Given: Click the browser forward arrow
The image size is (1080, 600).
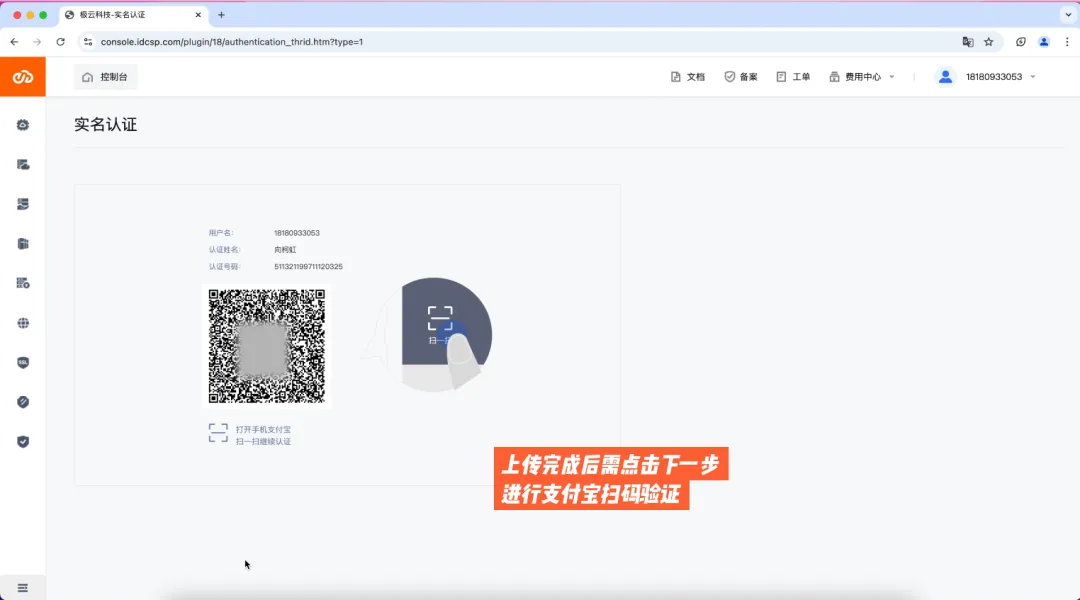Looking at the screenshot, I should pos(37,42).
